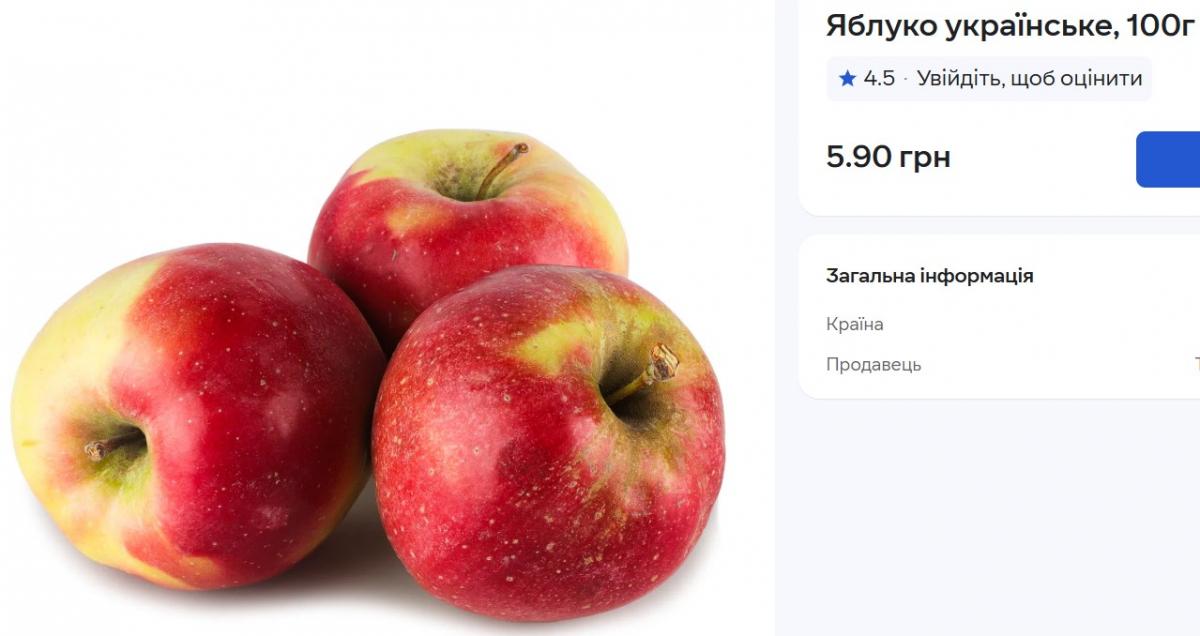The image size is (1200, 636).
Task: Click the stem of the left apple
Action: (112, 444)
